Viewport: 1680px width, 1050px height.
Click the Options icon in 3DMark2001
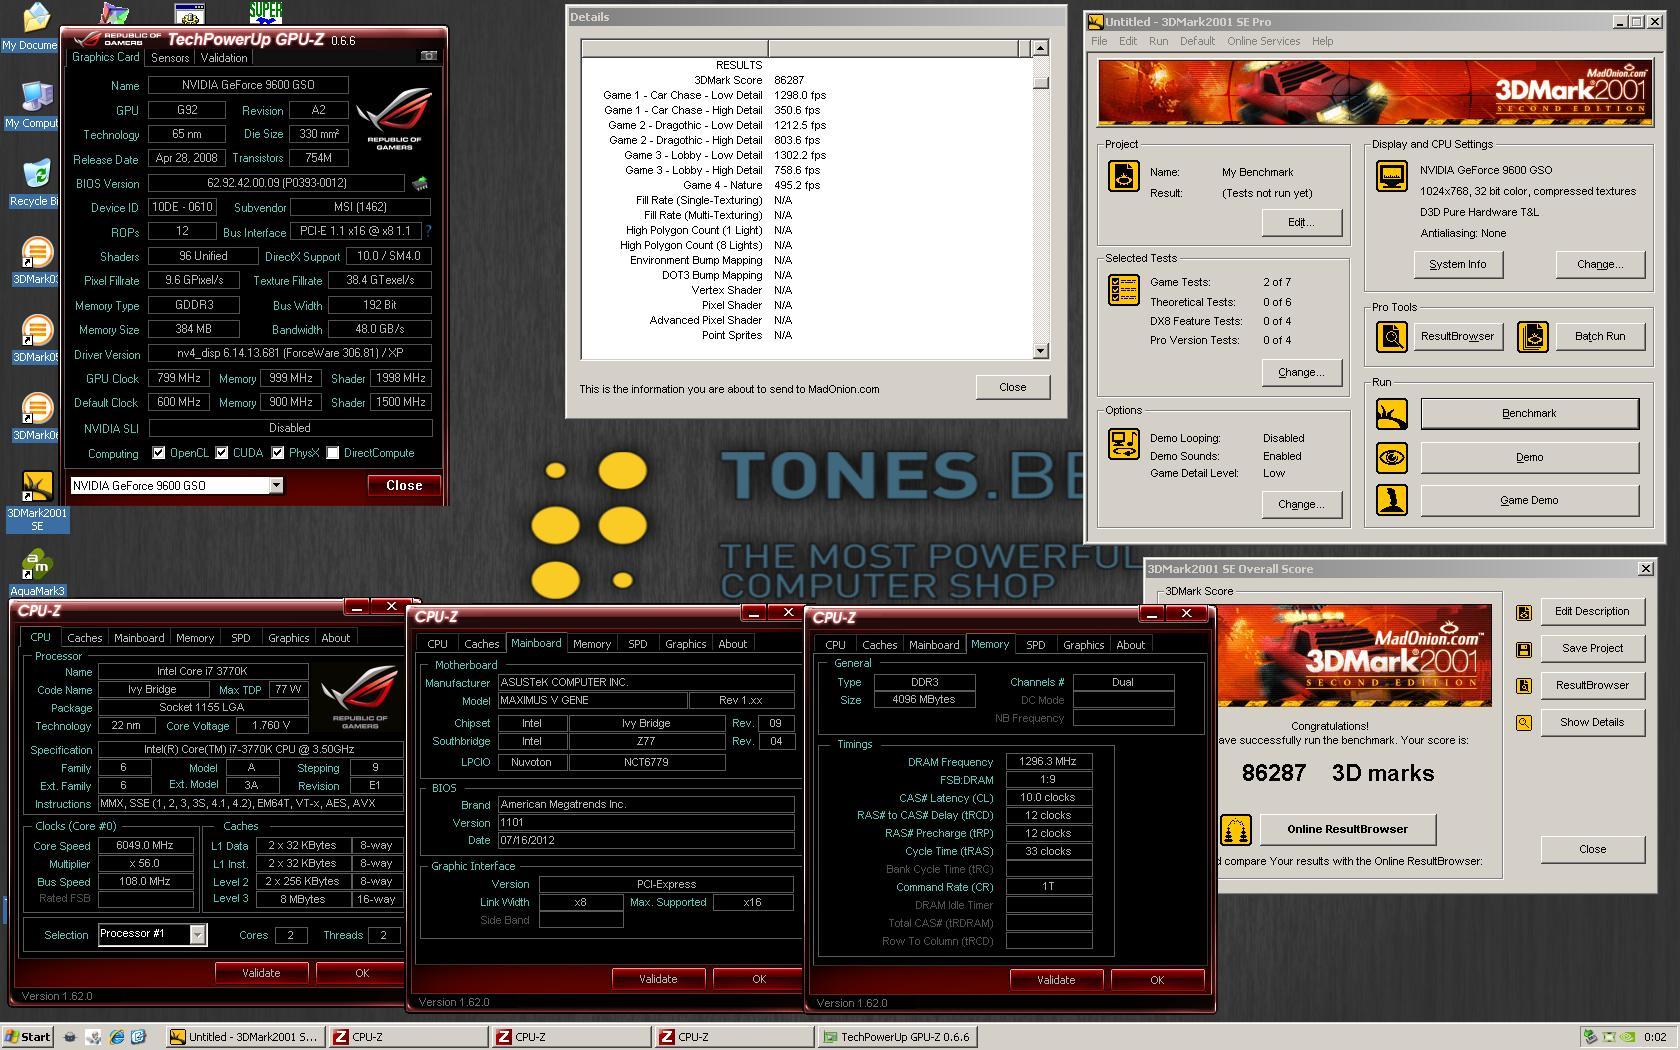pos(1124,444)
